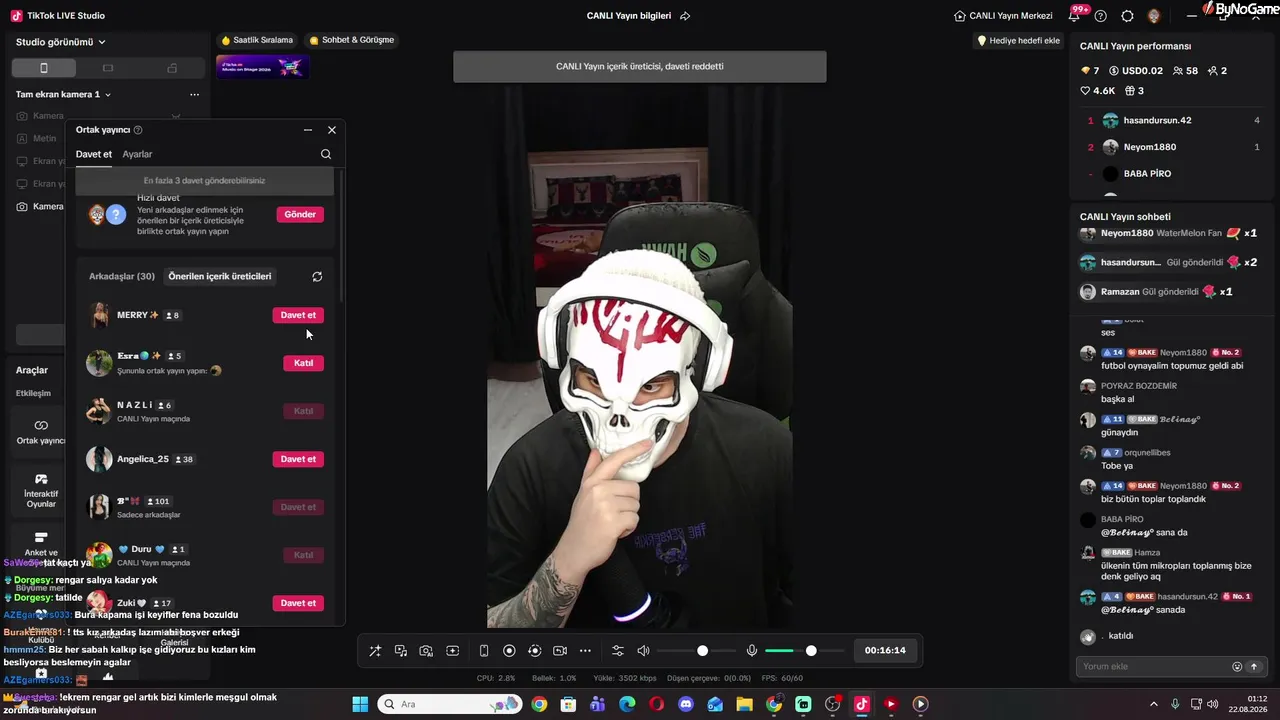Open the Music on Stage banner
Viewport: 1280px width, 720px height.
click(262, 66)
